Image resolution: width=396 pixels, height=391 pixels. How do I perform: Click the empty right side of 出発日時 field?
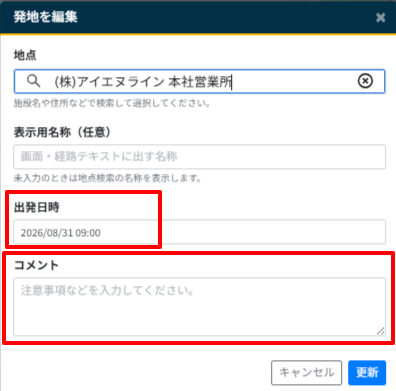pyautogui.click(x=273, y=232)
